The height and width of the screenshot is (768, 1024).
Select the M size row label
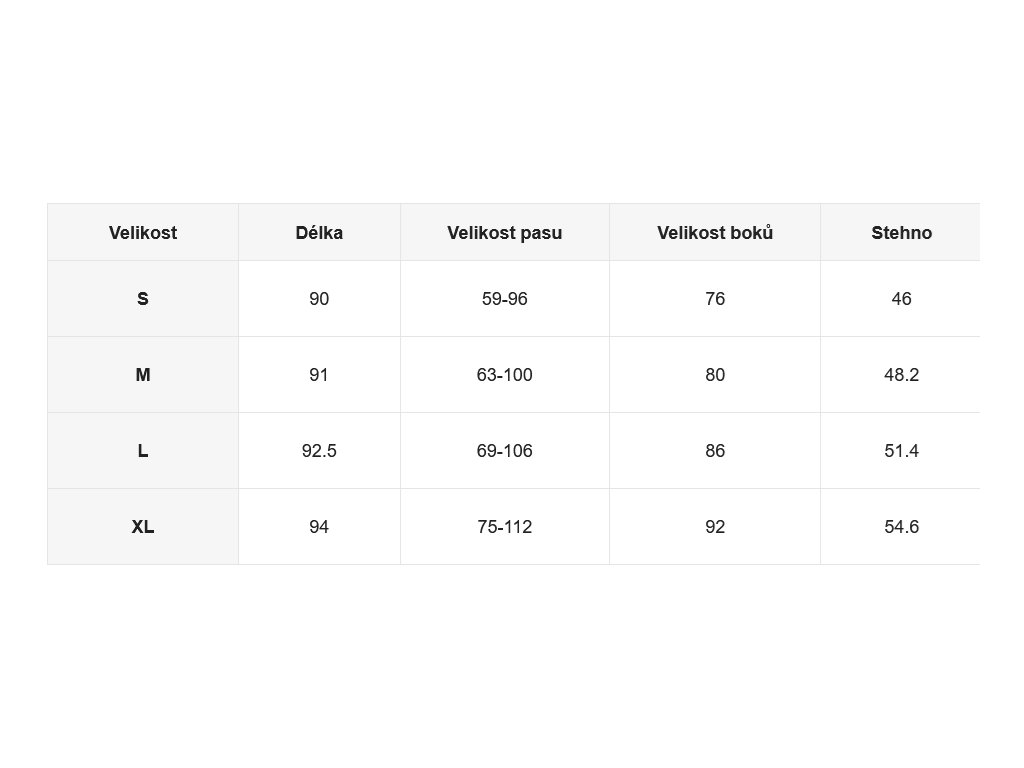pos(143,375)
